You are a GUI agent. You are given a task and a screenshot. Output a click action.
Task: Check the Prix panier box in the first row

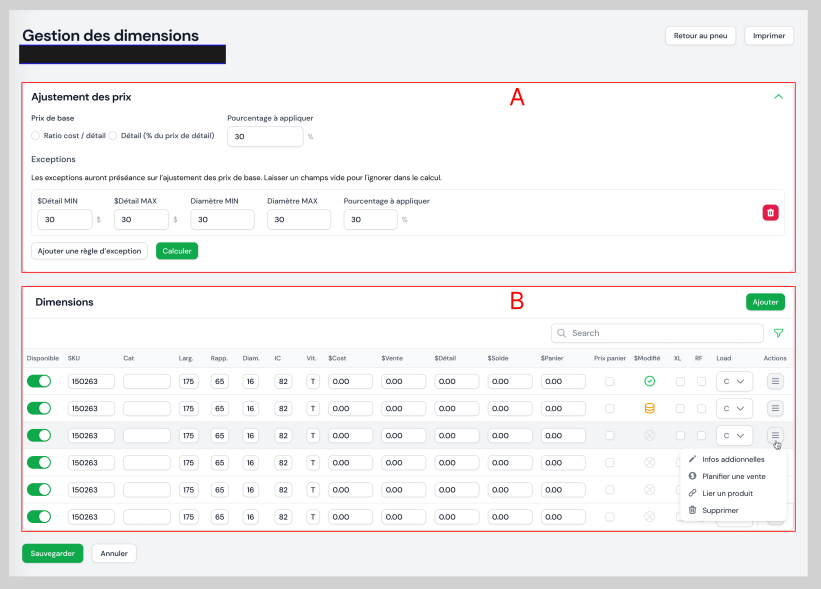(x=609, y=381)
